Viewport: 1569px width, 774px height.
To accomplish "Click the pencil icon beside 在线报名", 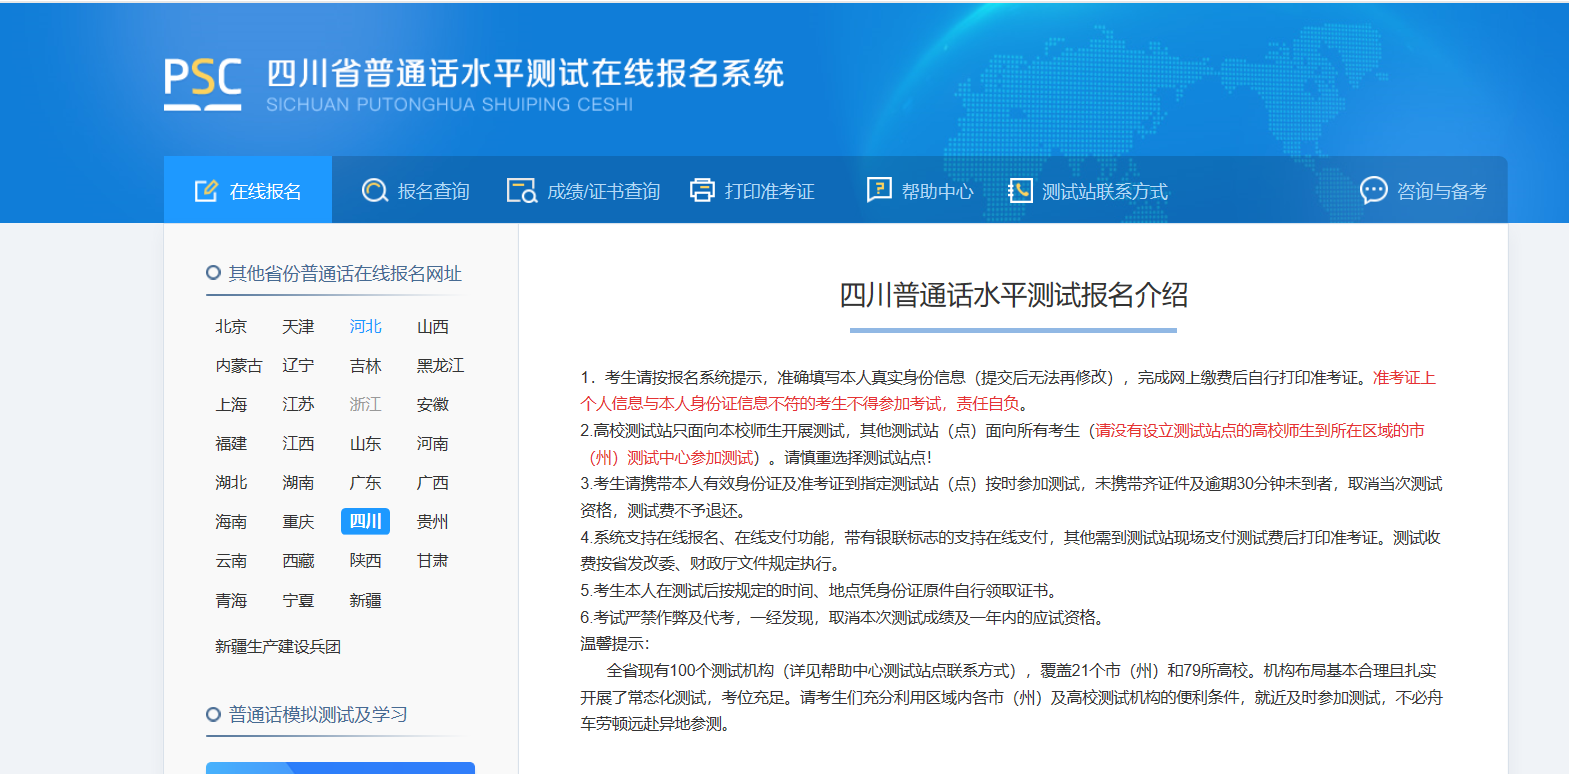I will coord(206,190).
